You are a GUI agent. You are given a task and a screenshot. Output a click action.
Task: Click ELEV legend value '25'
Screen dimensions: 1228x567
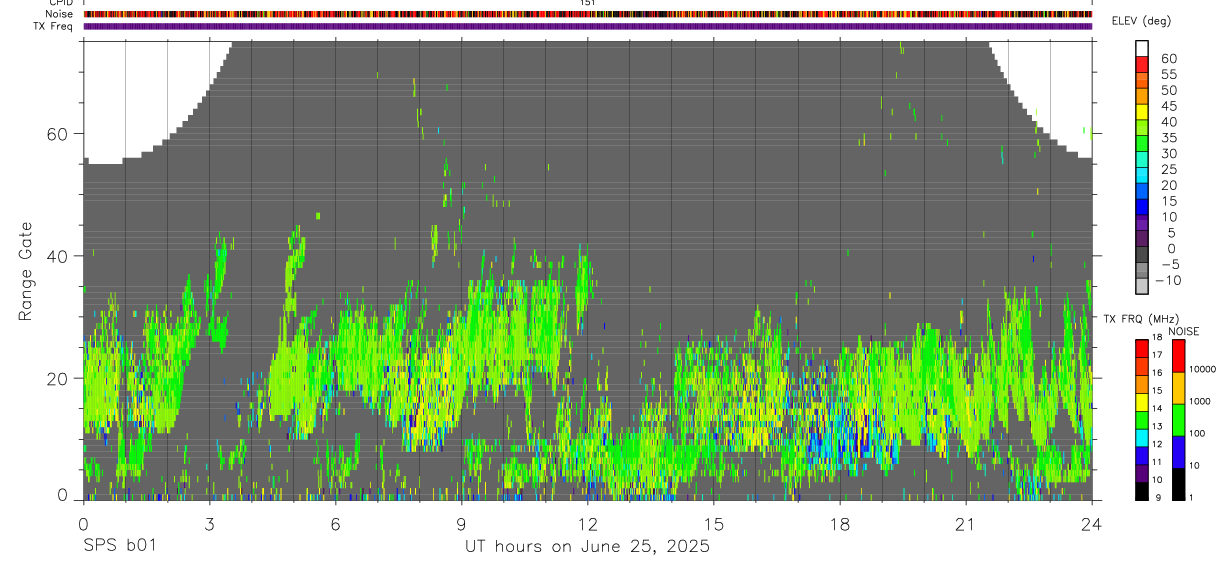1168,170
